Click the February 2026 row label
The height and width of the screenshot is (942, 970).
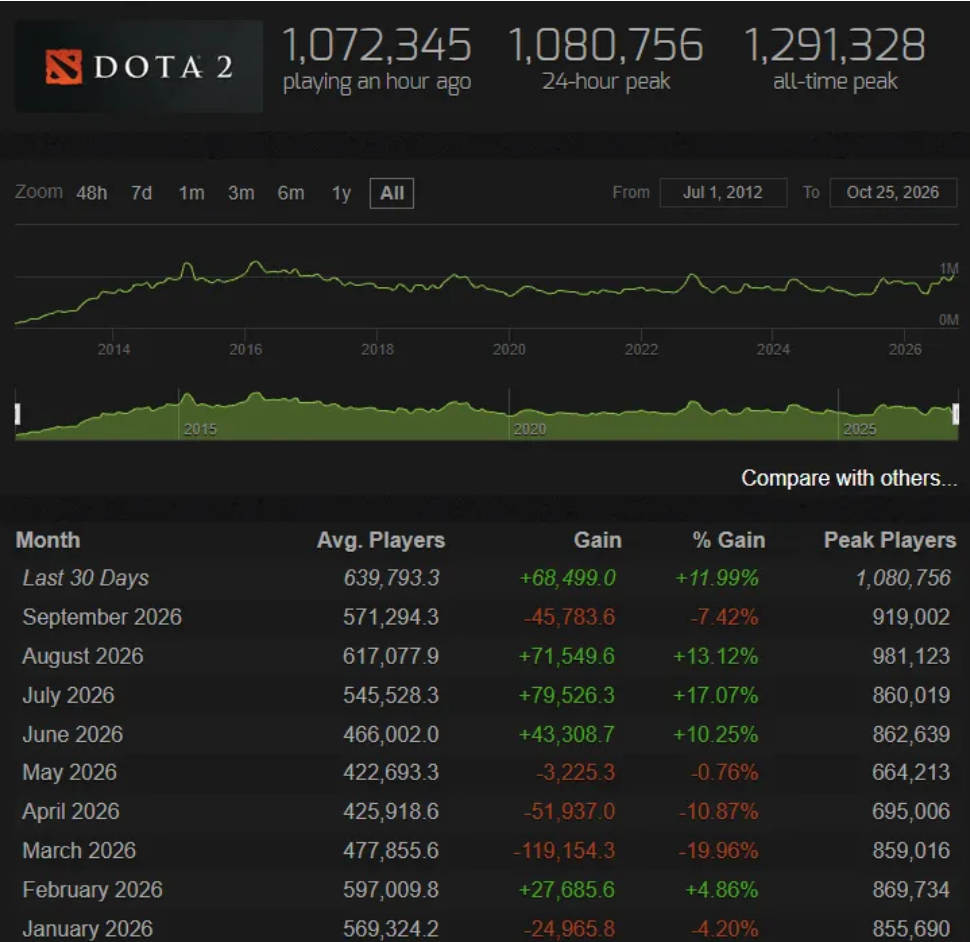[x=93, y=889]
